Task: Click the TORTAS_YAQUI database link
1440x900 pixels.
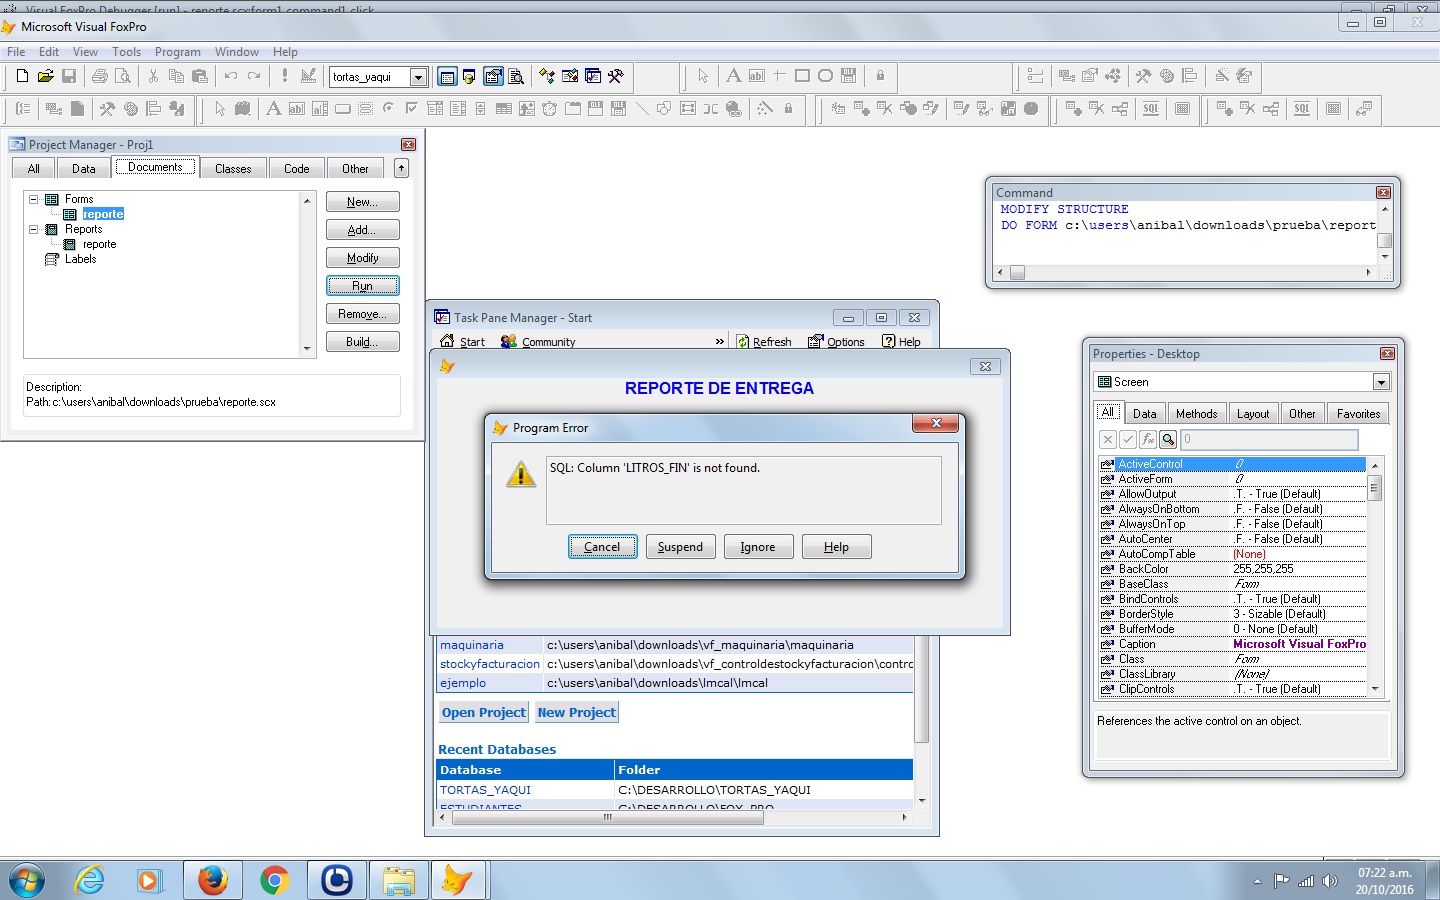Action: pos(485,790)
